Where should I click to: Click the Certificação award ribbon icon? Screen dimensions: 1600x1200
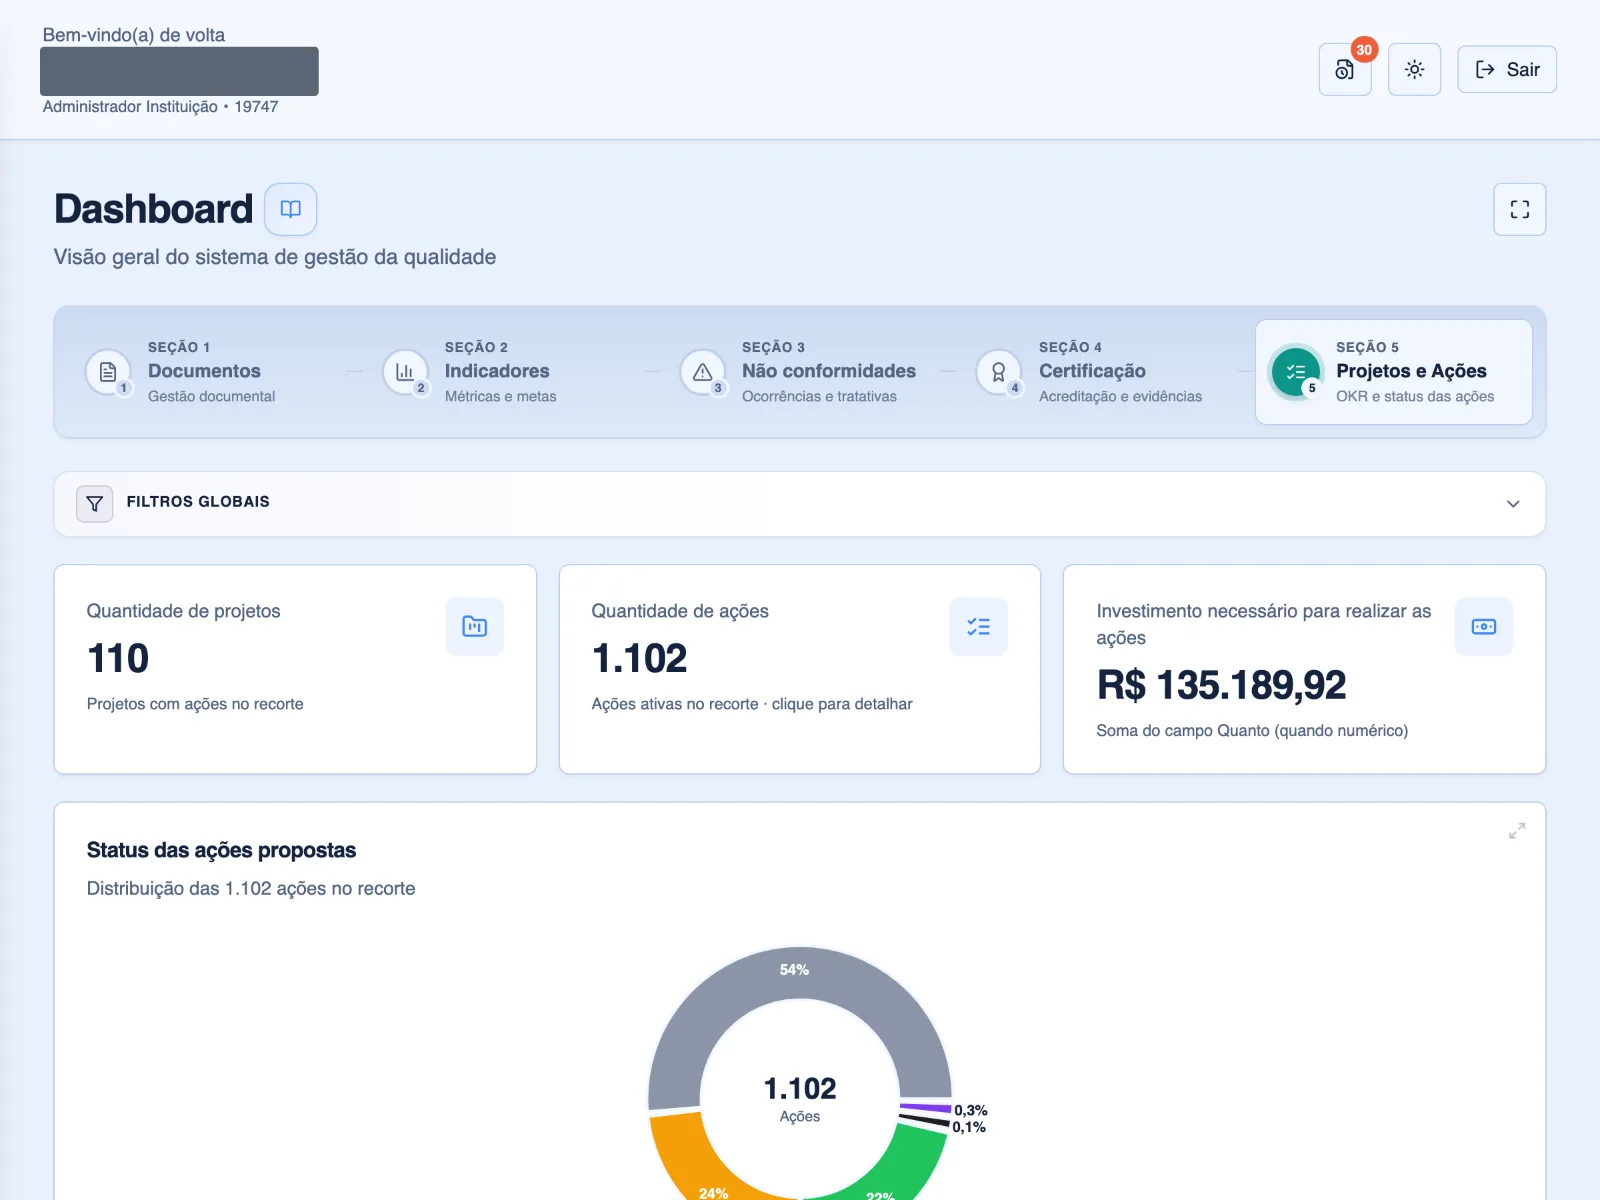coord(998,372)
